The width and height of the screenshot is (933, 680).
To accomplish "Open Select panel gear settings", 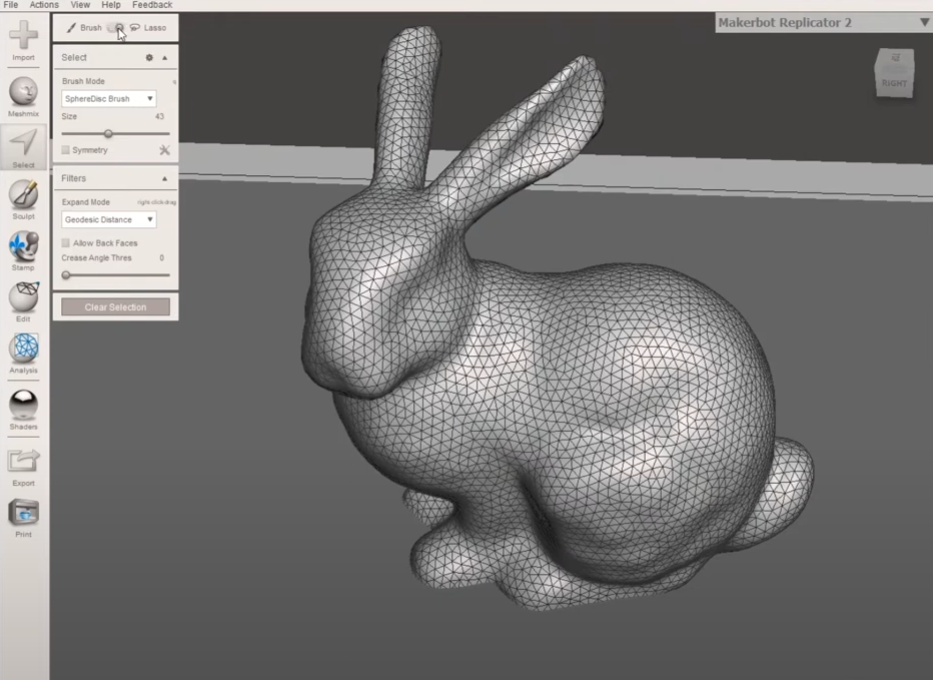I will click(x=149, y=58).
